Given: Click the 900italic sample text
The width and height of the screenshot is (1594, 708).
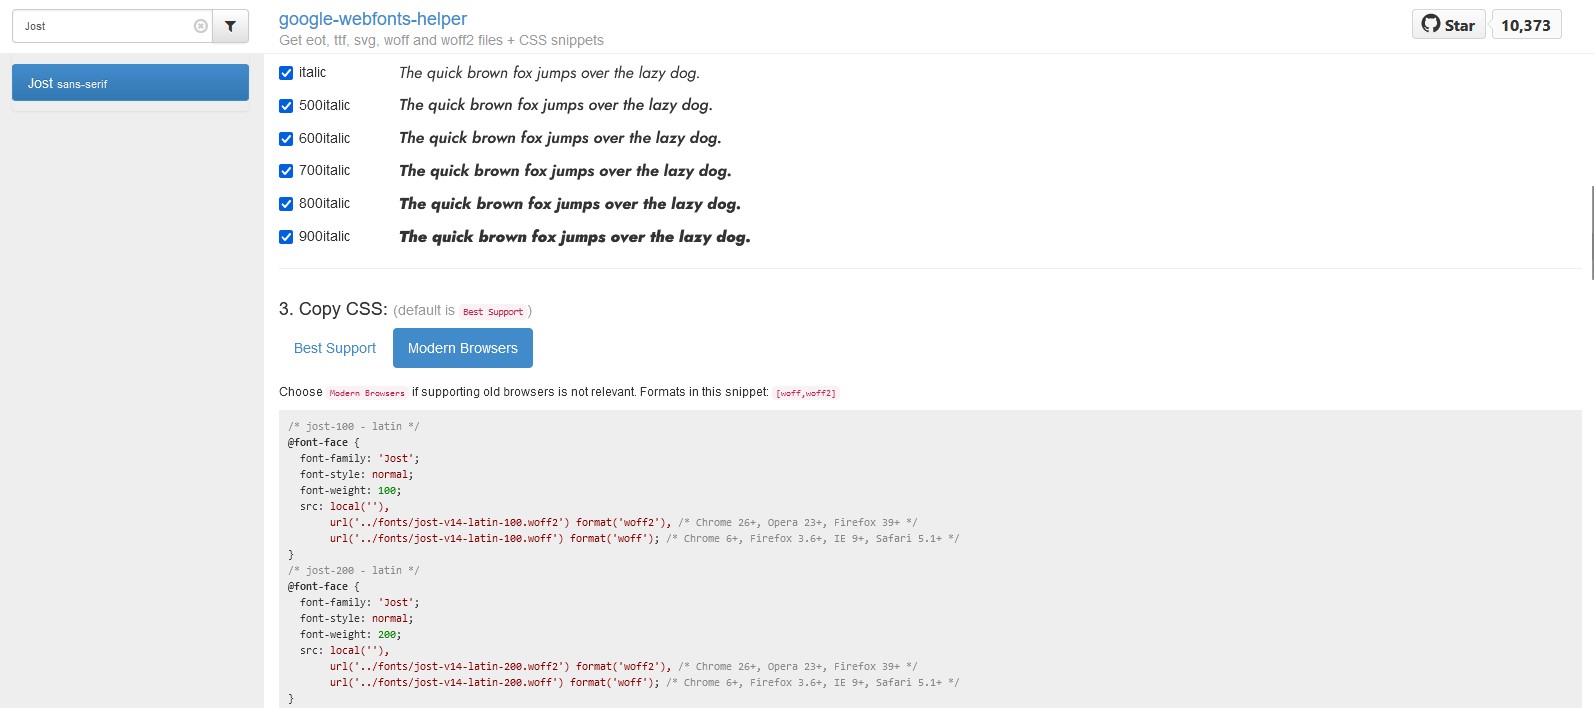Looking at the screenshot, I should (574, 237).
